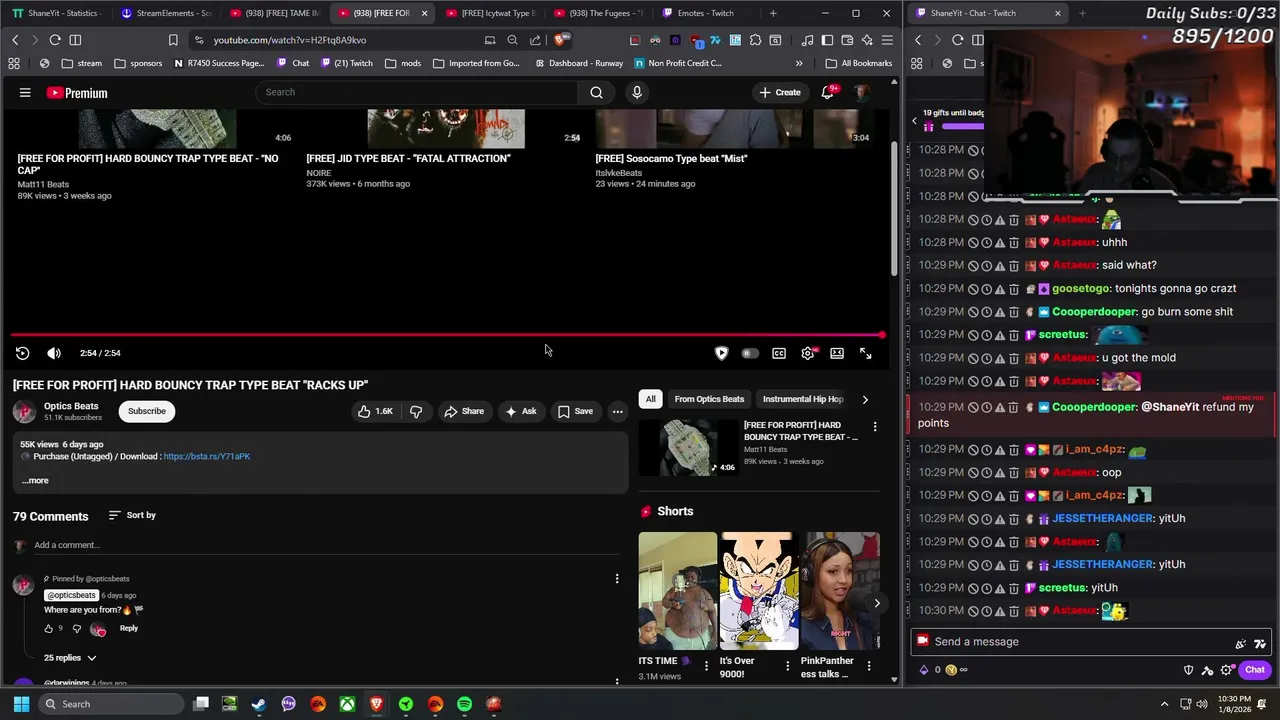Open the mods bookmarks folder
Screen dimensions: 1280x720
(403, 63)
